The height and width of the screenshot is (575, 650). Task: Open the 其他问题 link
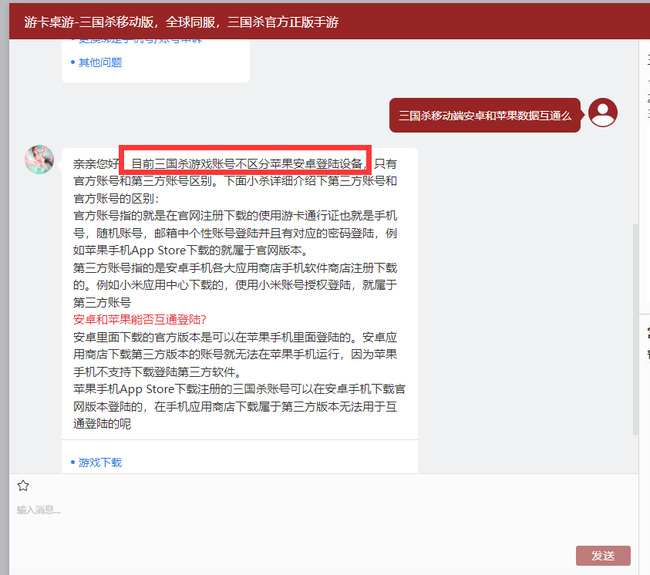click(100, 63)
